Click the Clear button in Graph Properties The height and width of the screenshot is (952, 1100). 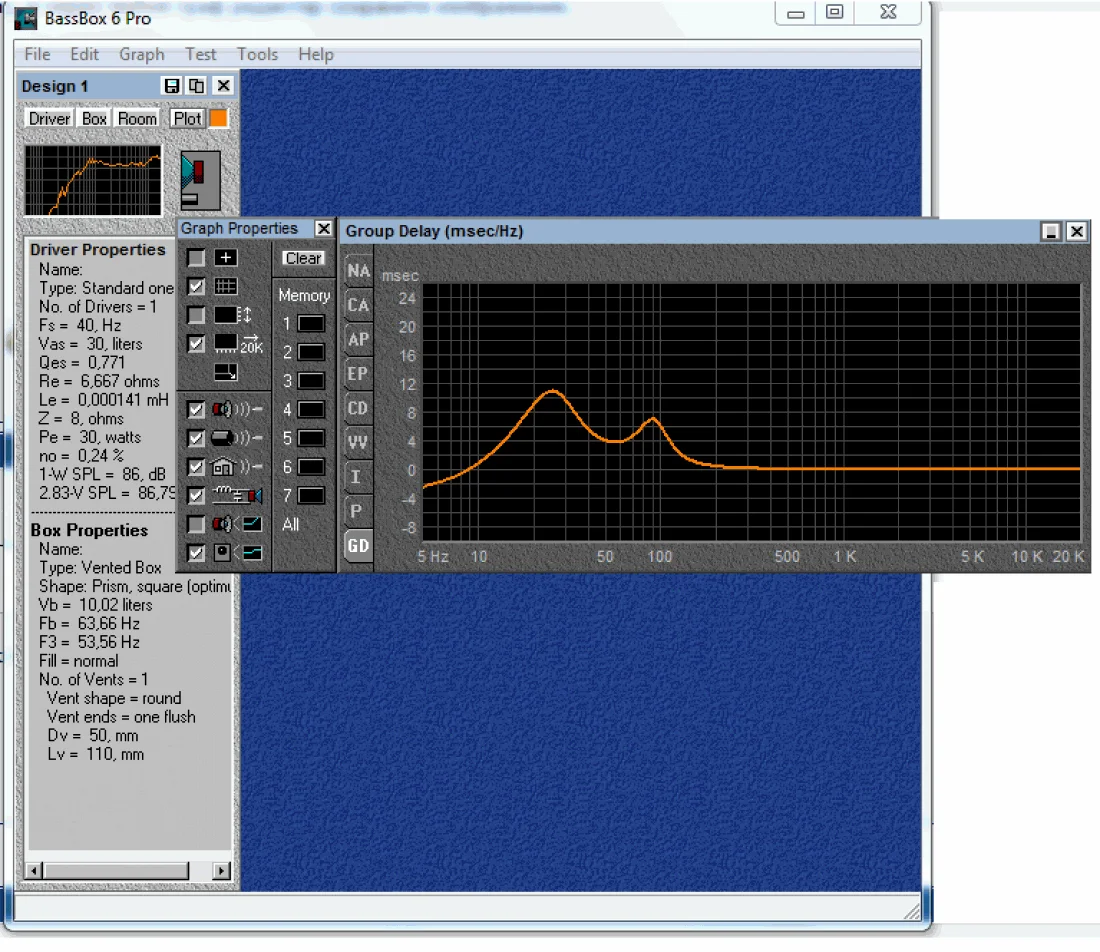click(x=303, y=258)
